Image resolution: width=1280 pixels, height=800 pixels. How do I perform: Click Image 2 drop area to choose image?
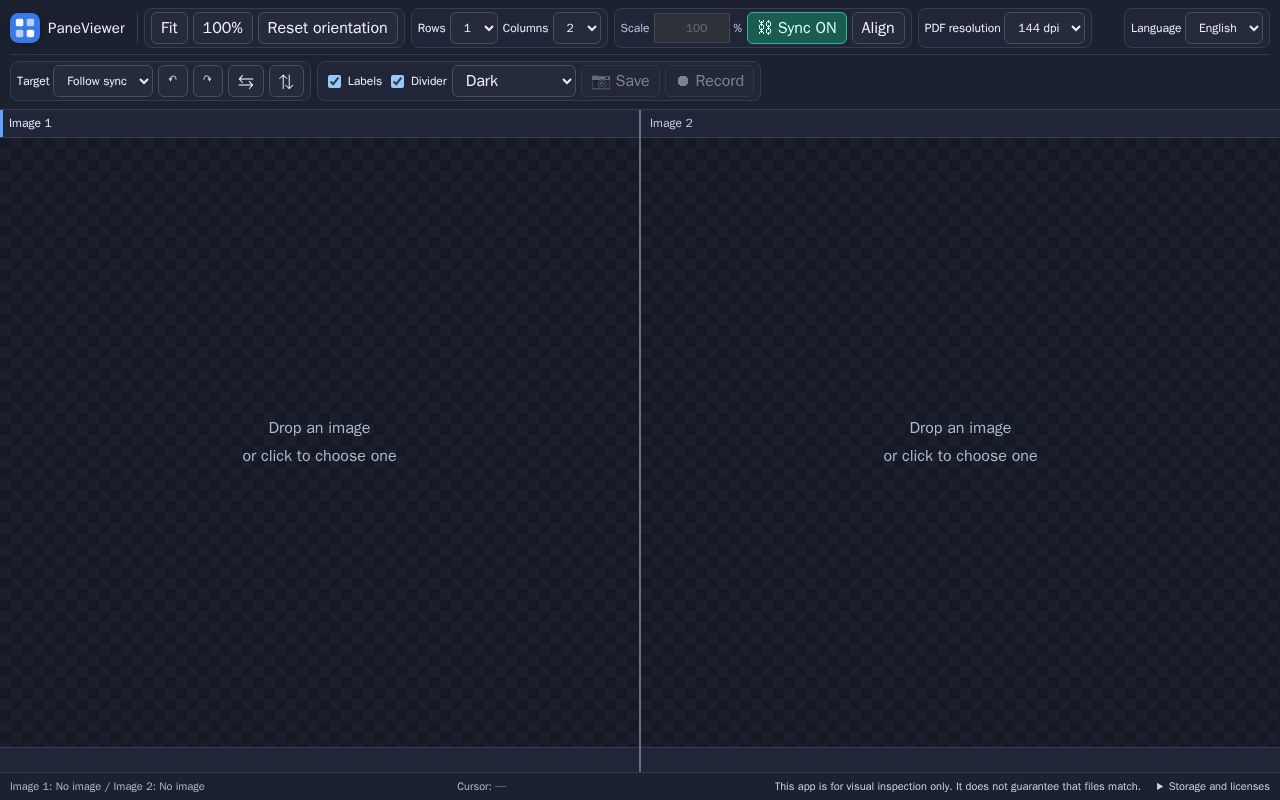pos(960,442)
